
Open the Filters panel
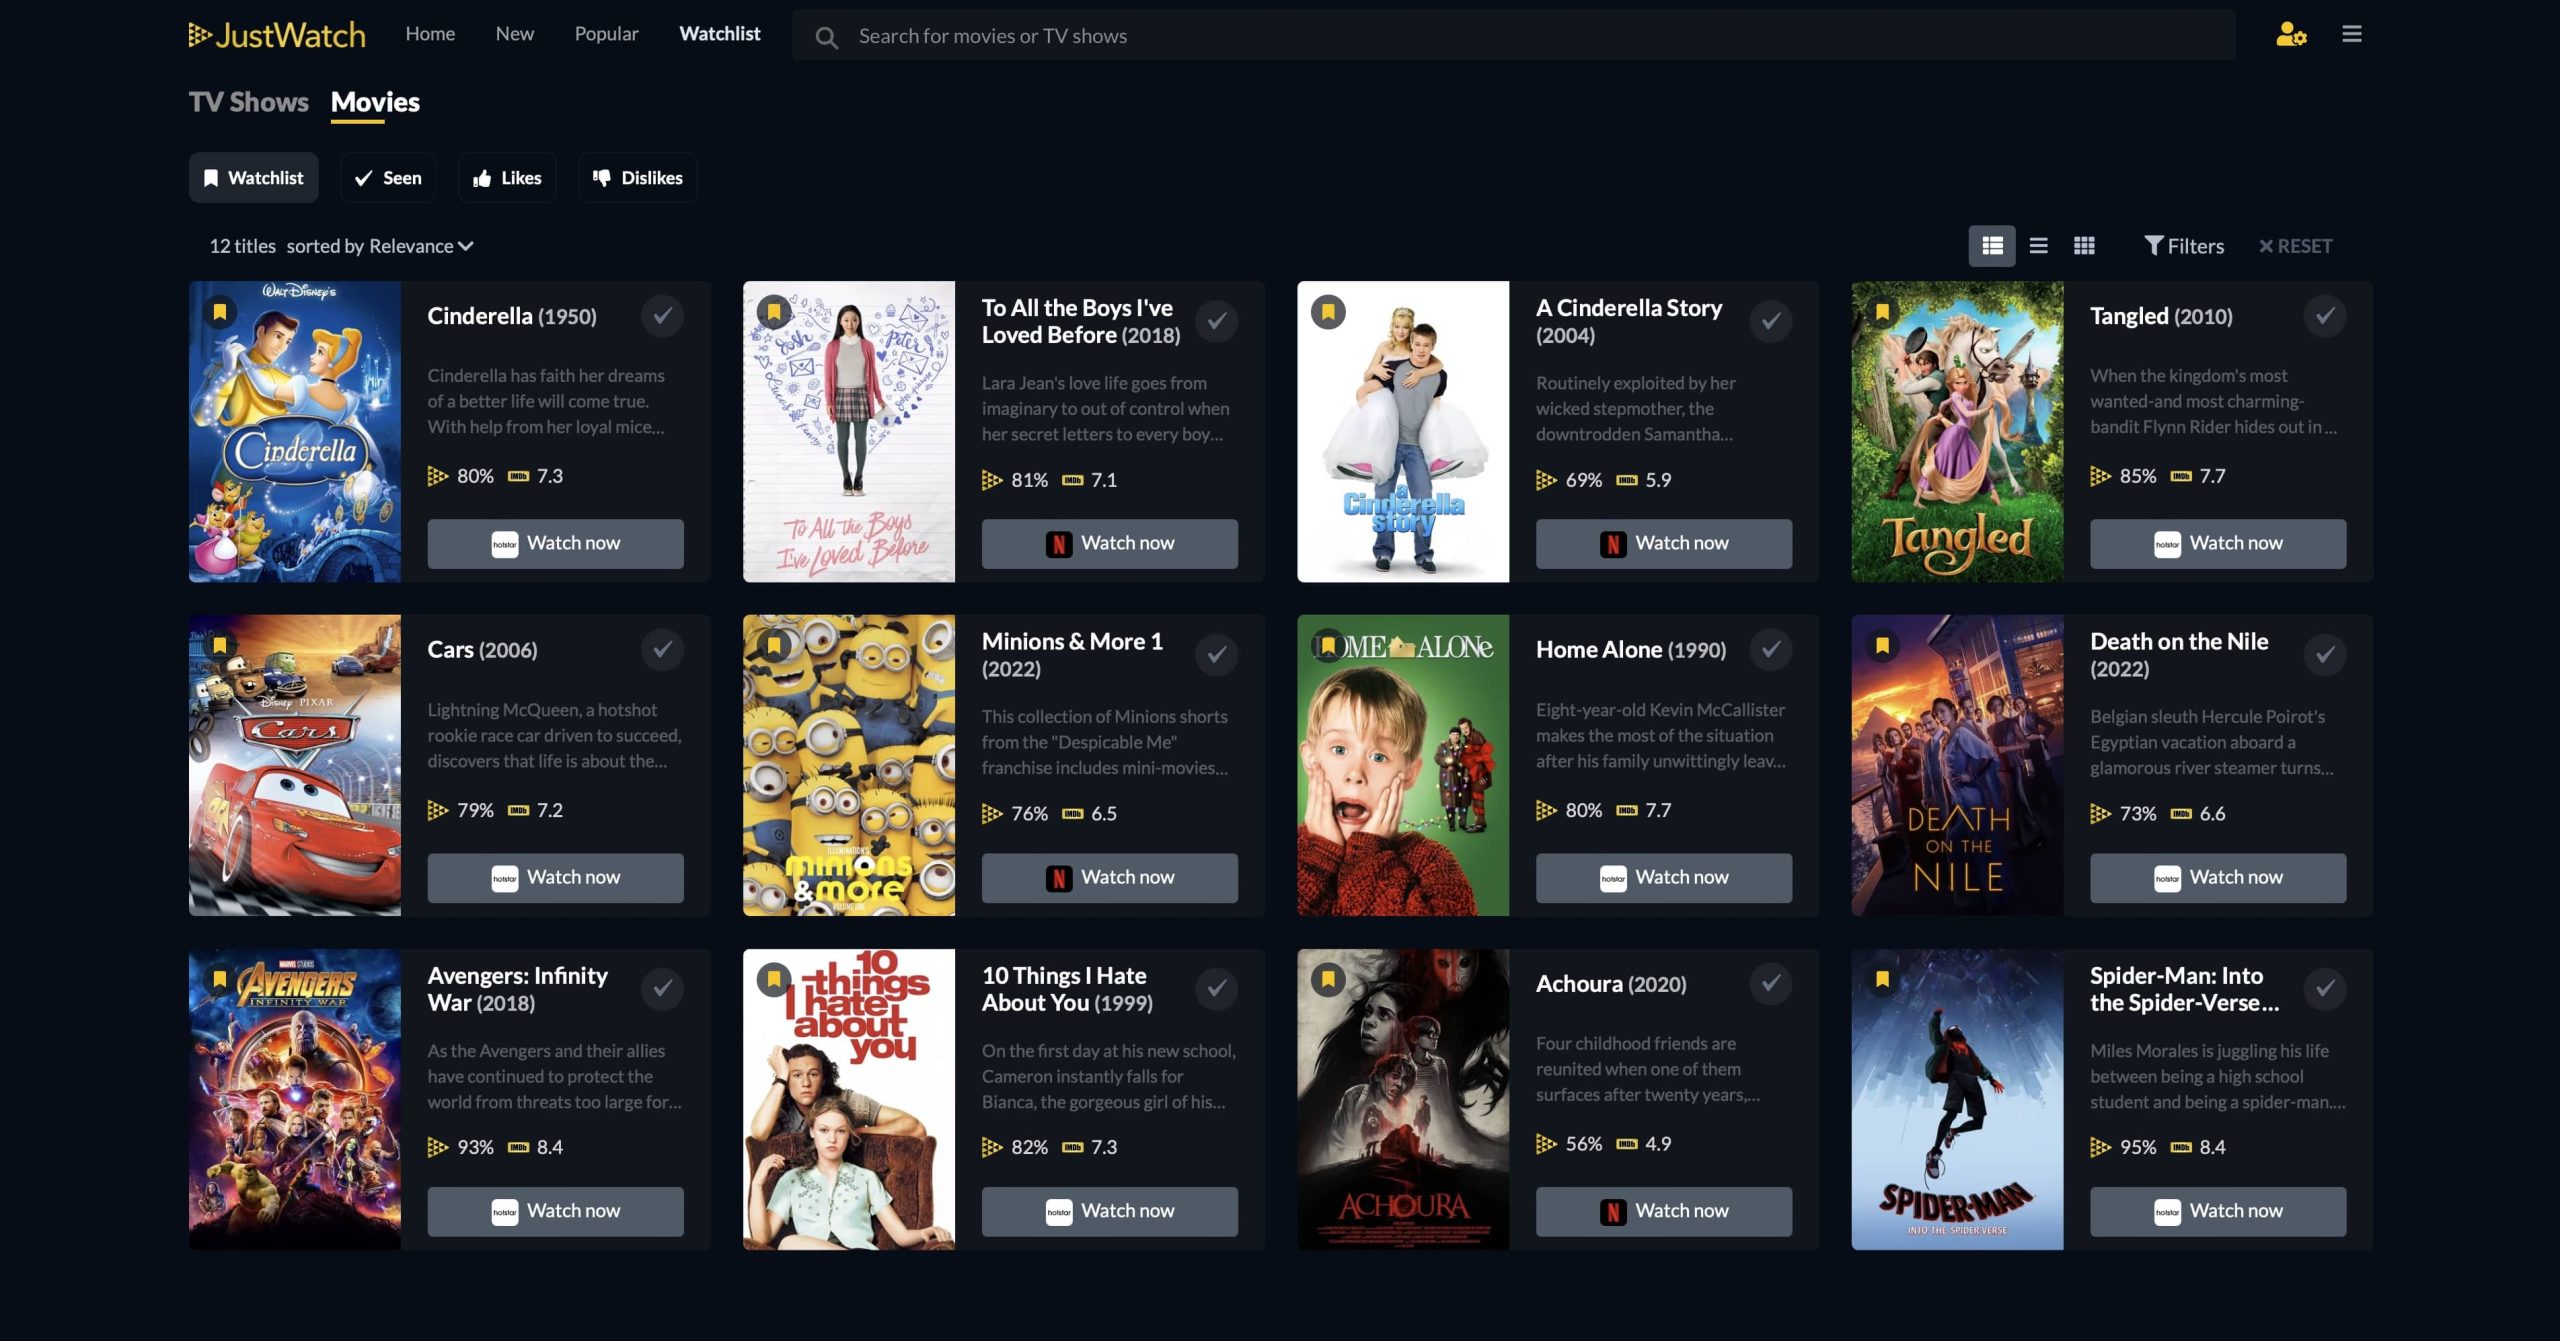2184,246
